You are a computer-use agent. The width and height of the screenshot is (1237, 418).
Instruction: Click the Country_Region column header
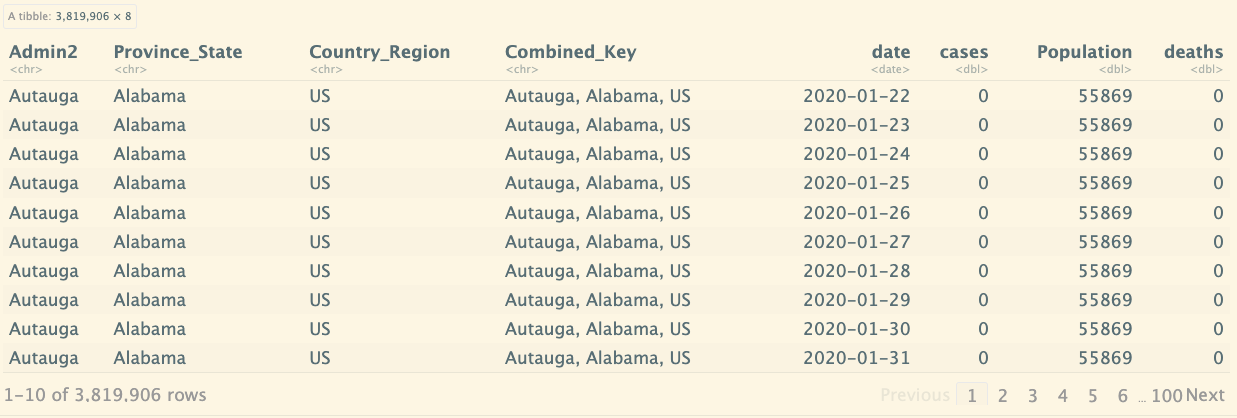pos(380,52)
